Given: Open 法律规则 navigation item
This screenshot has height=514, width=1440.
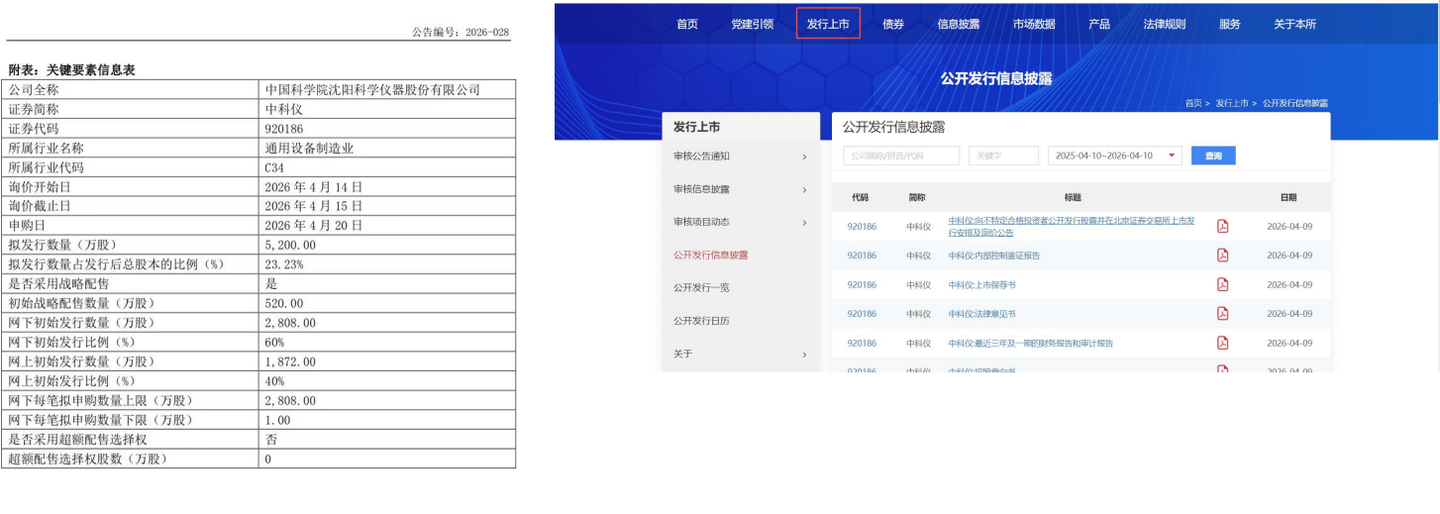Looking at the screenshot, I should (x=1164, y=24).
